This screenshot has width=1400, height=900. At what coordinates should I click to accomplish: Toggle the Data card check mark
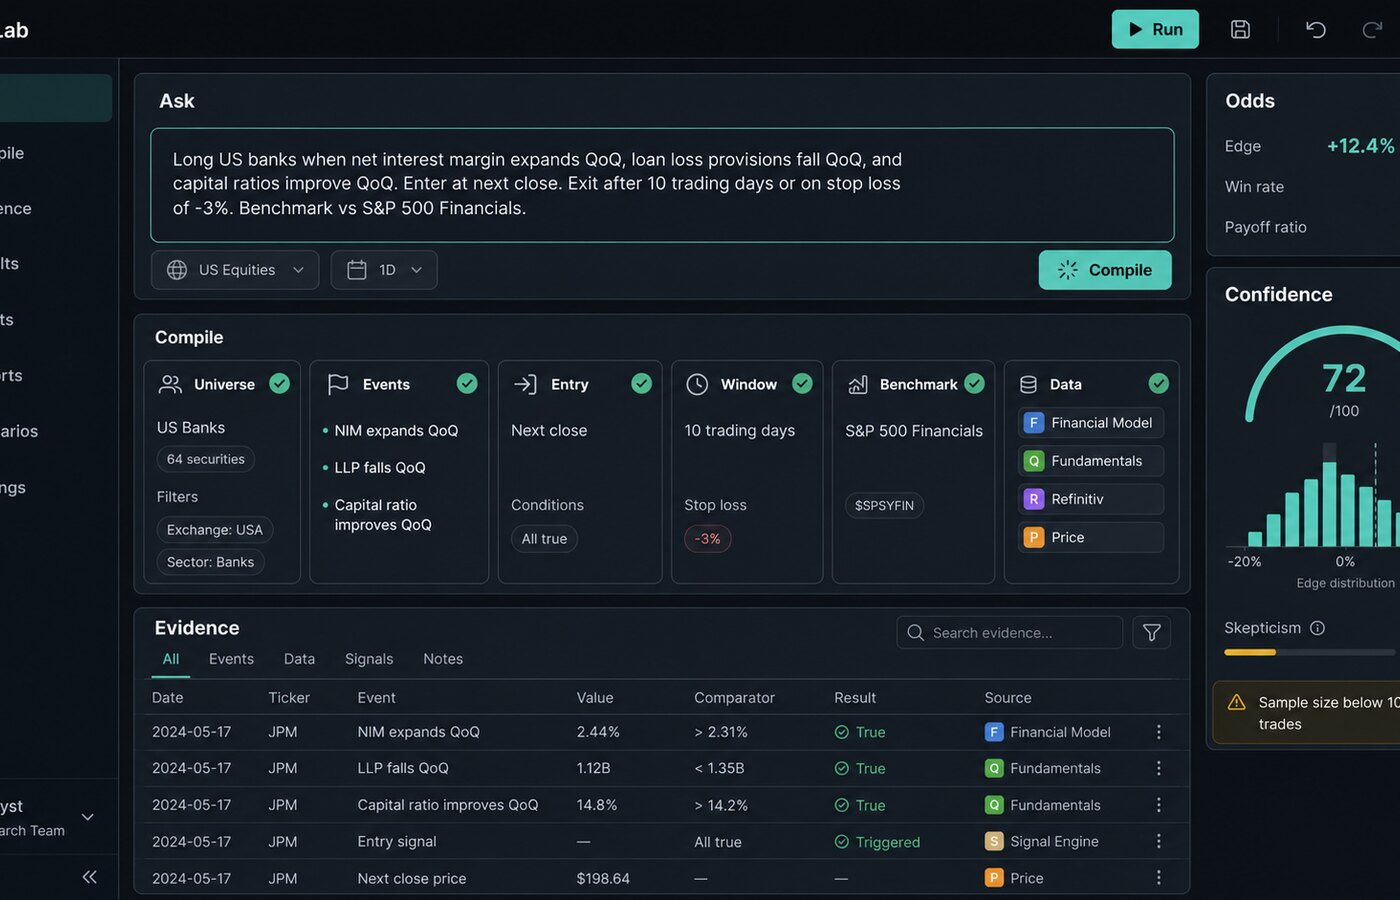pyautogui.click(x=1159, y=383)
